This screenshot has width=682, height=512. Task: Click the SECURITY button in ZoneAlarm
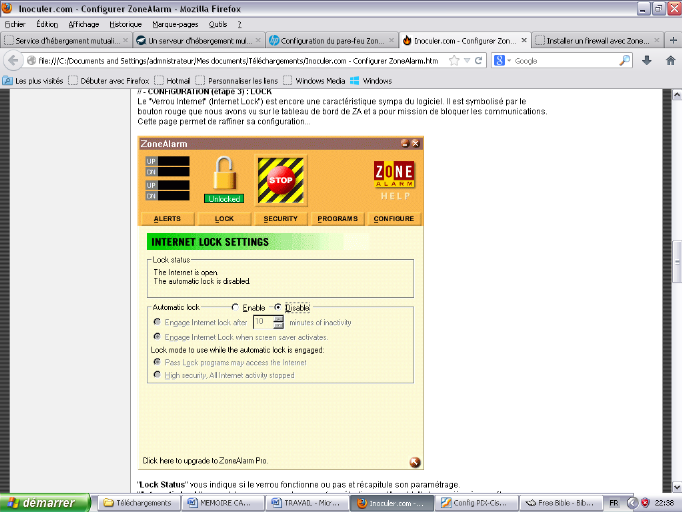281,218
